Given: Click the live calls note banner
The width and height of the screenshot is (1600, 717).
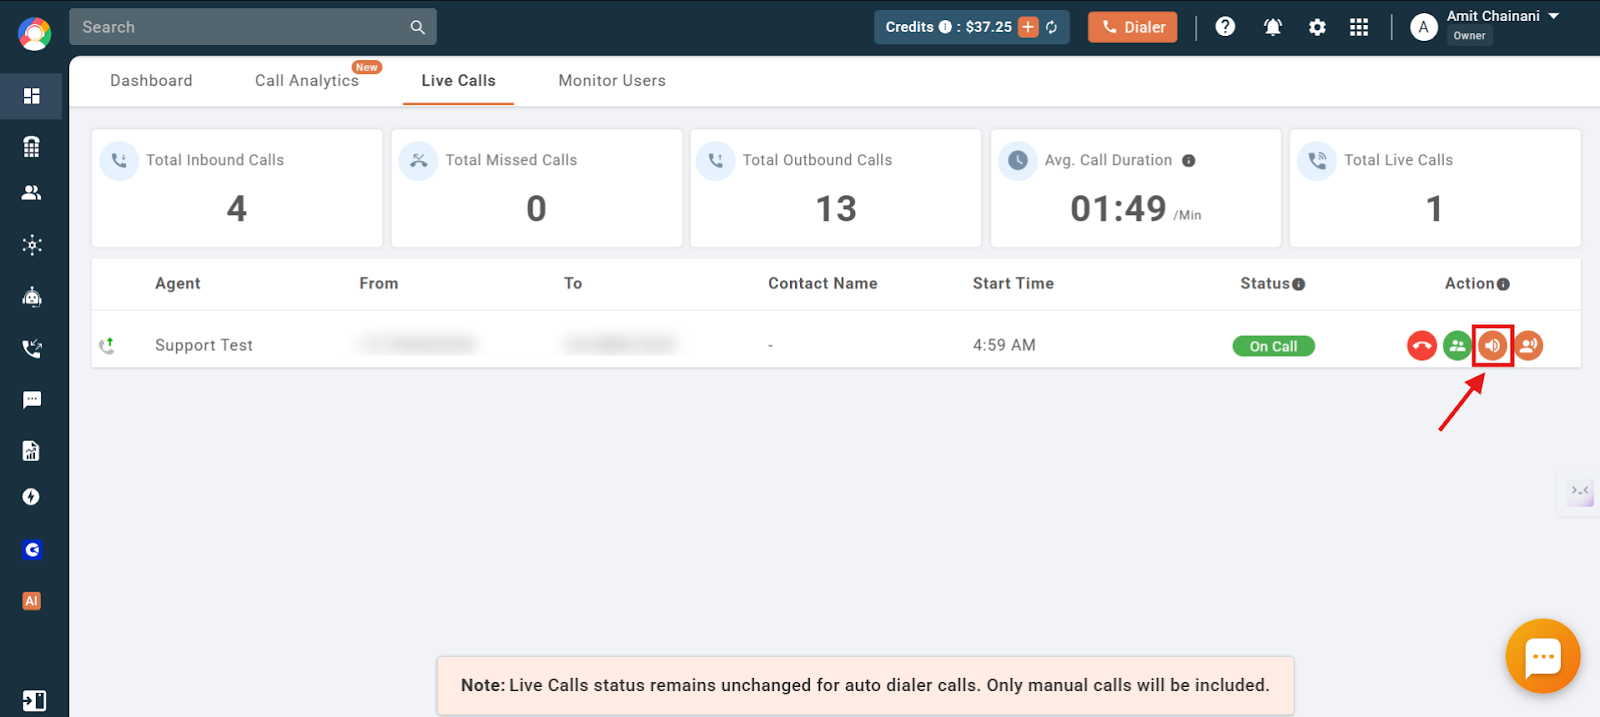Looking at the screenshot, I should [865, 685].
